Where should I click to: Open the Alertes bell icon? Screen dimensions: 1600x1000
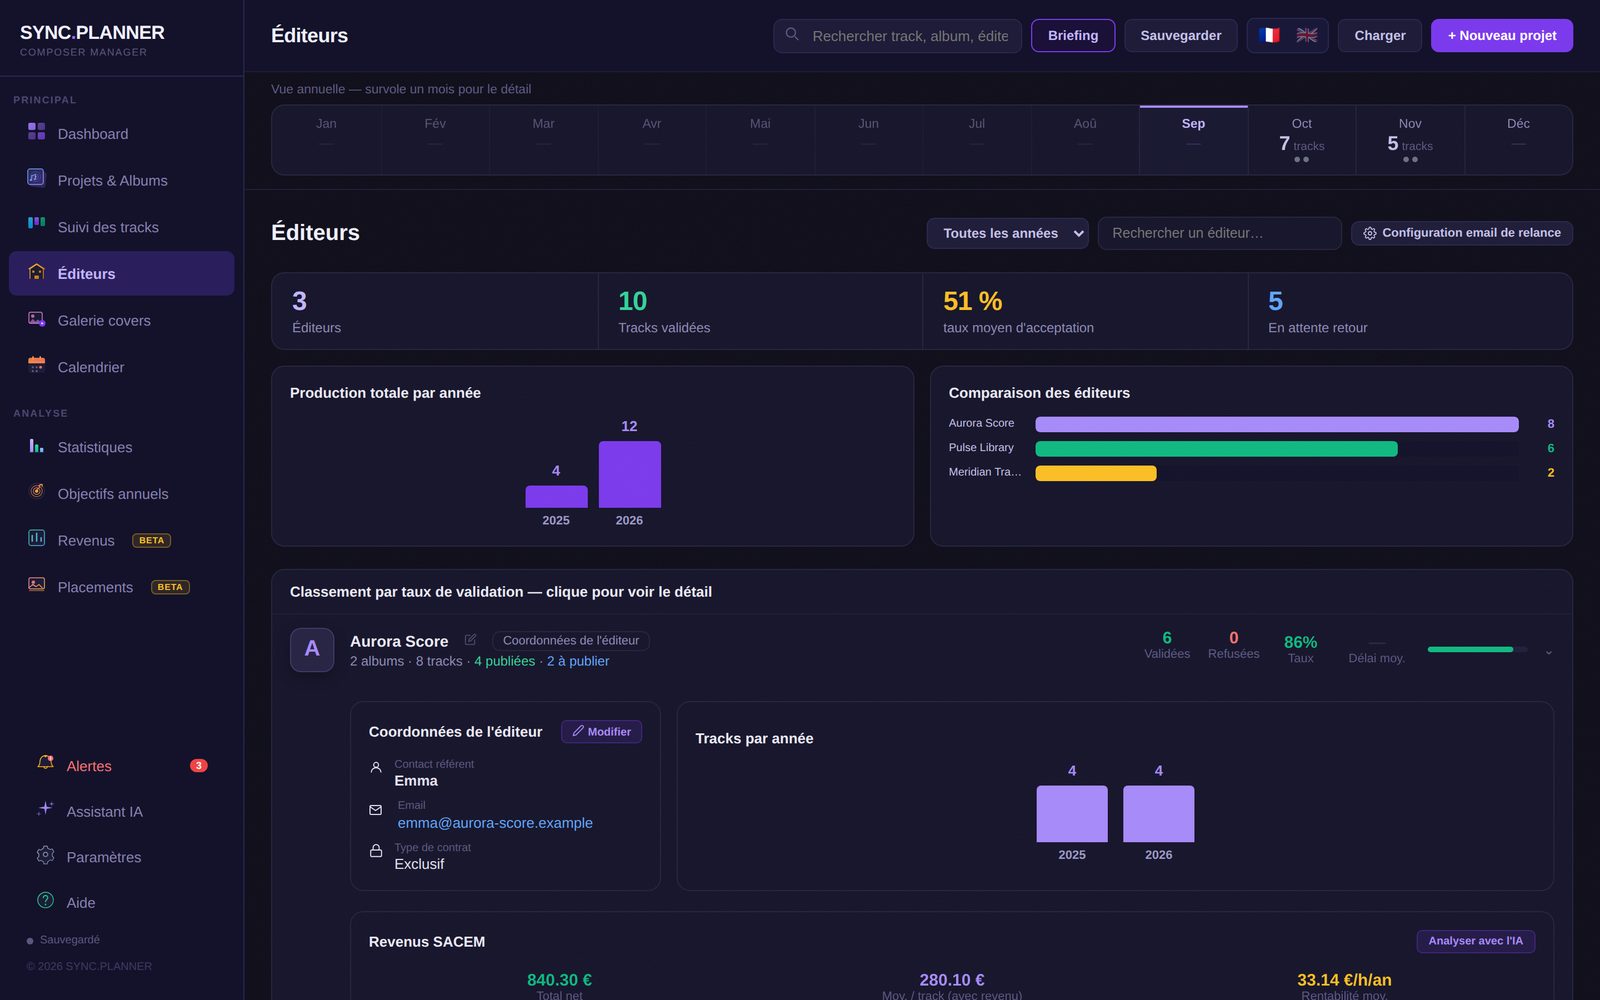pyautogui.click(x=45, y=763)
